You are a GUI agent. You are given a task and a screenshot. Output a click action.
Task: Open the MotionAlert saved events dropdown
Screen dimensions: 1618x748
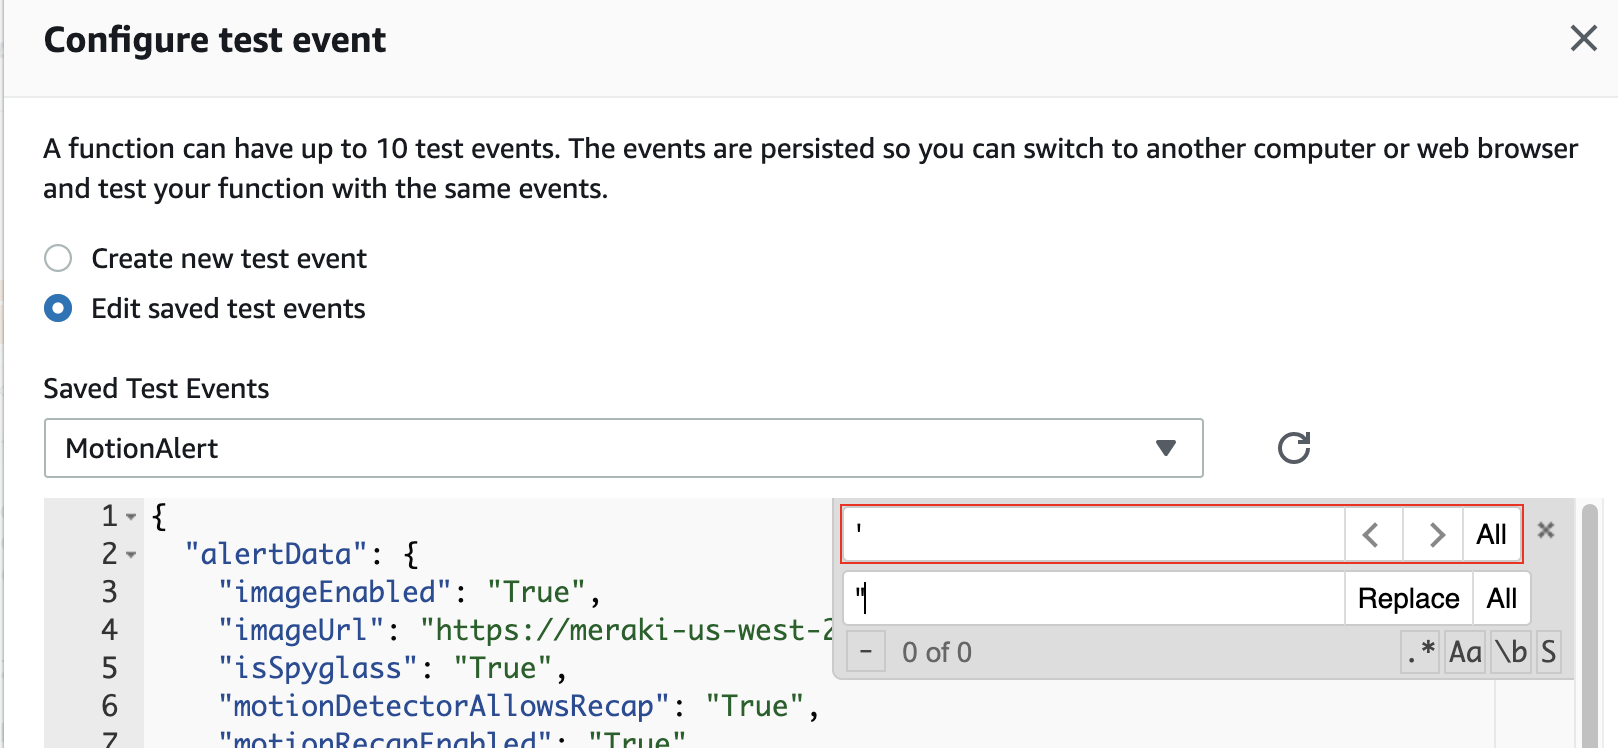[x=623, y=448]
